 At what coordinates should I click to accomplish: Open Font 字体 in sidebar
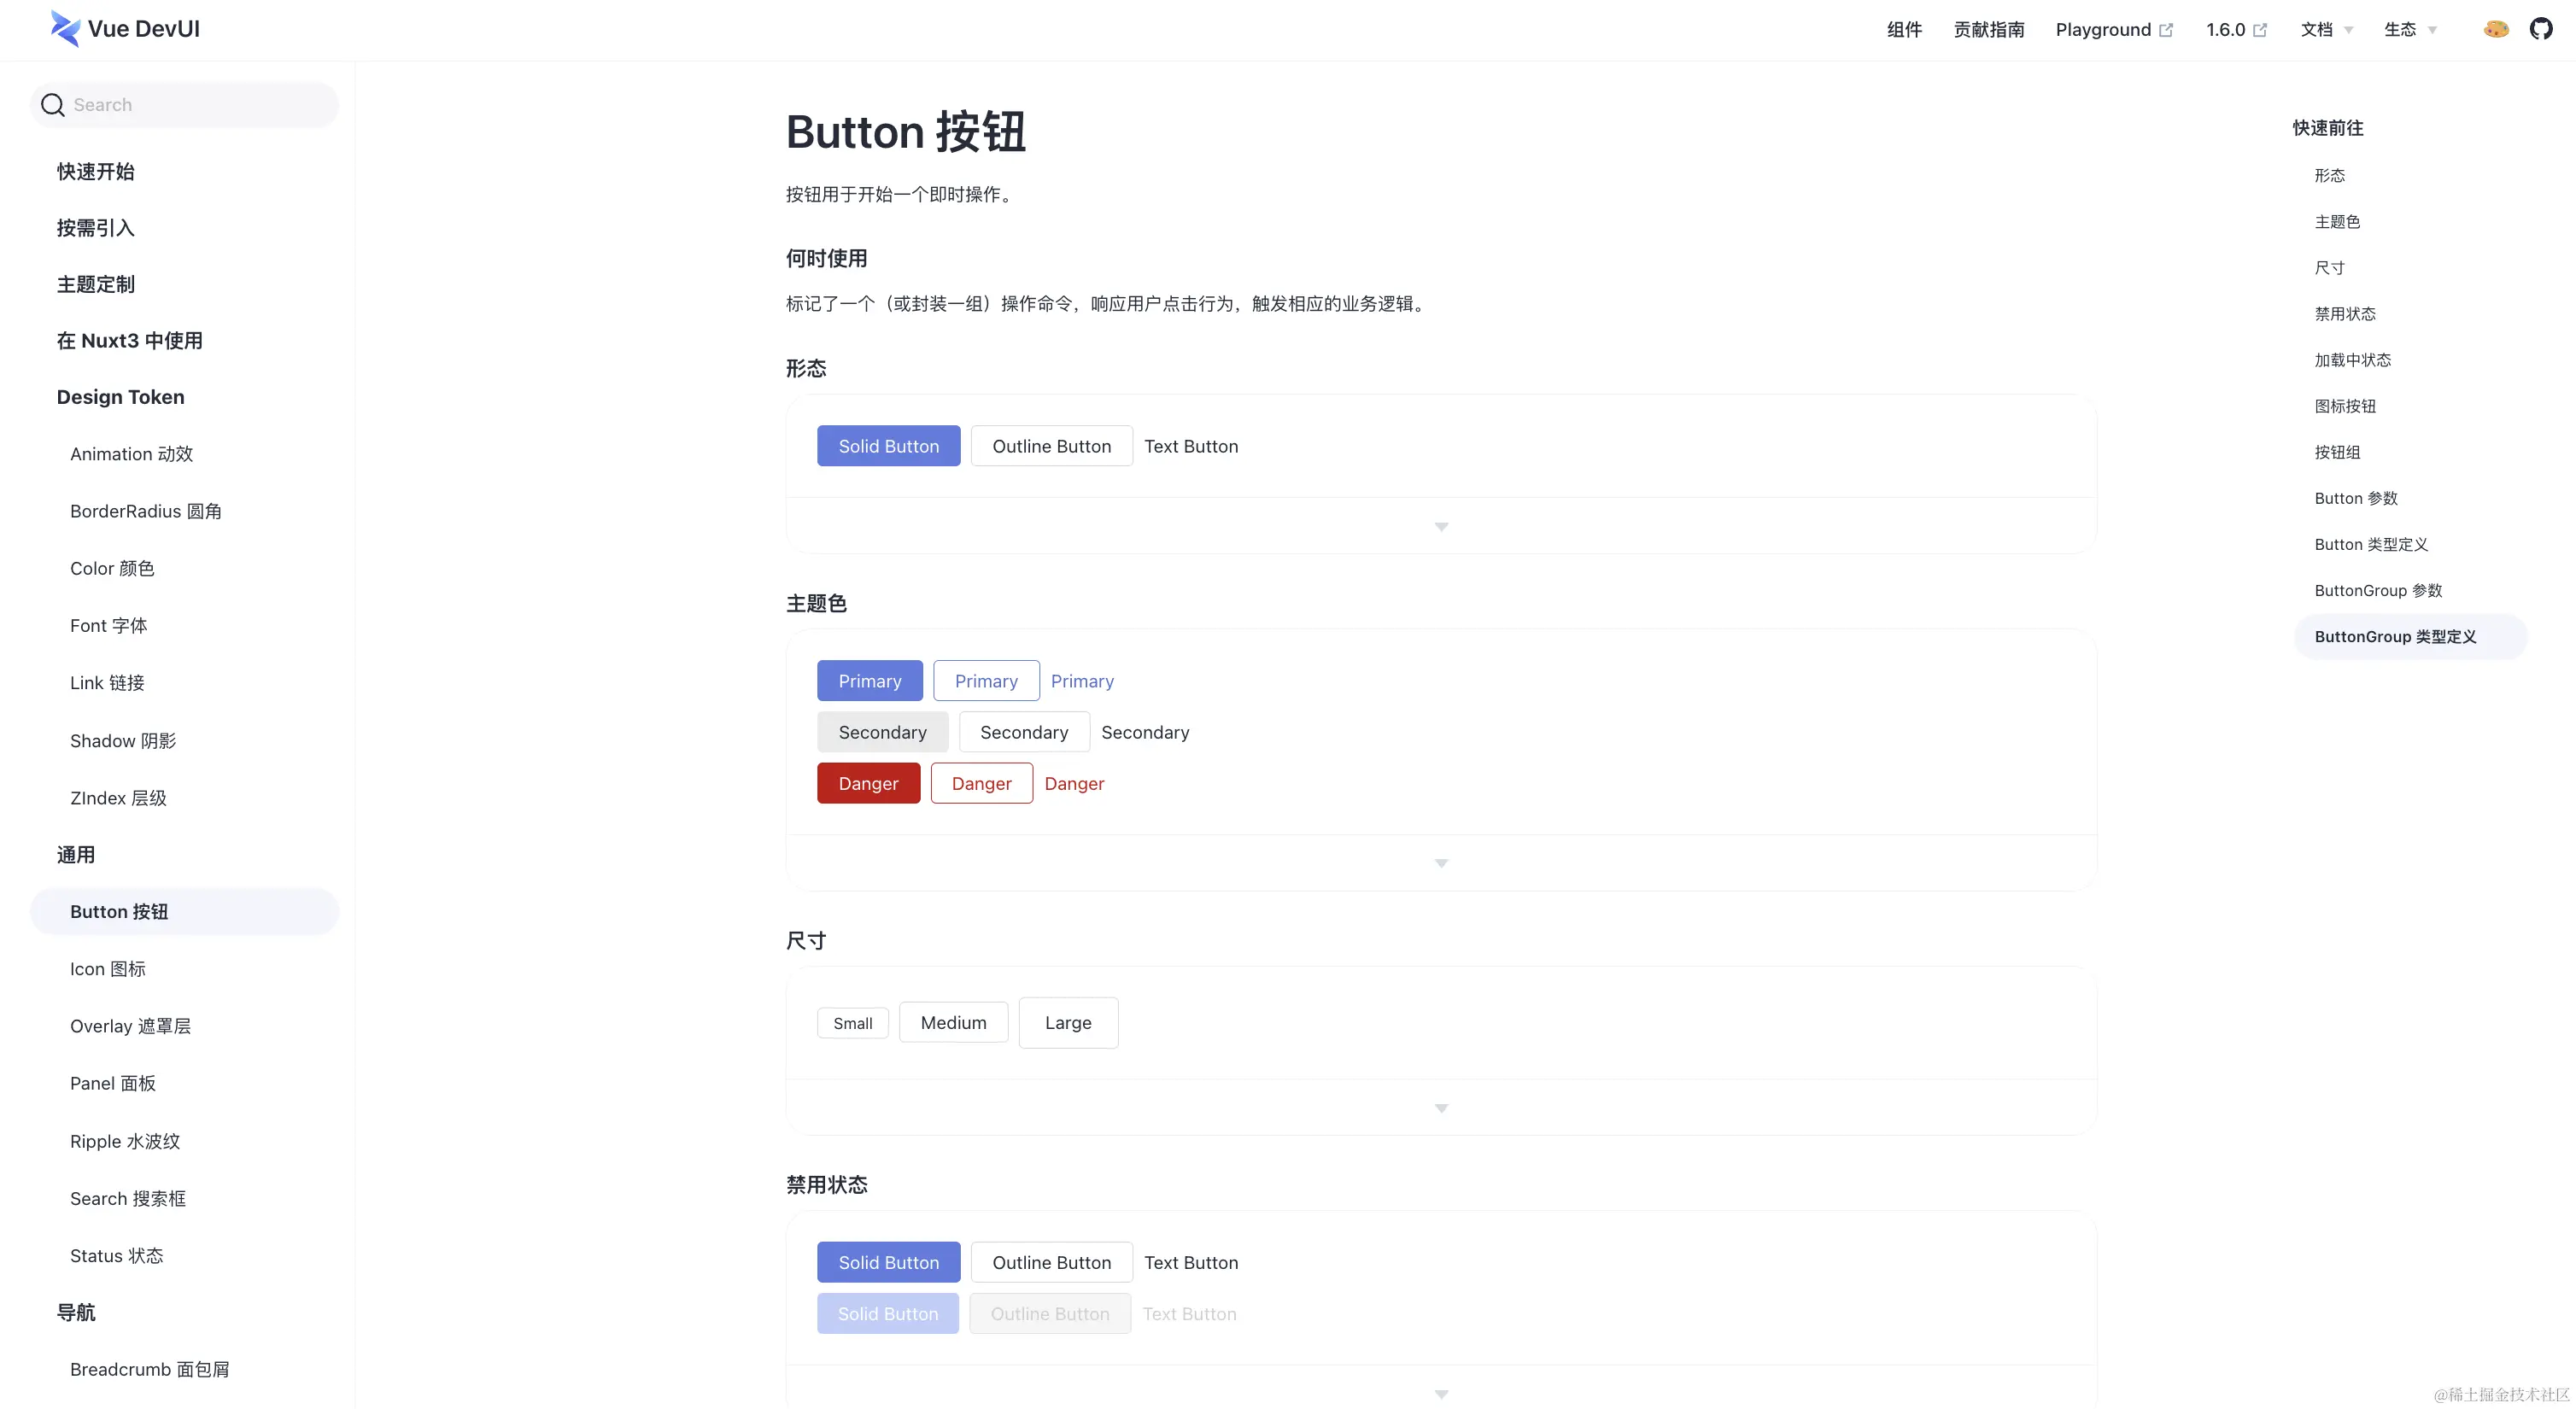coord(108,625)
